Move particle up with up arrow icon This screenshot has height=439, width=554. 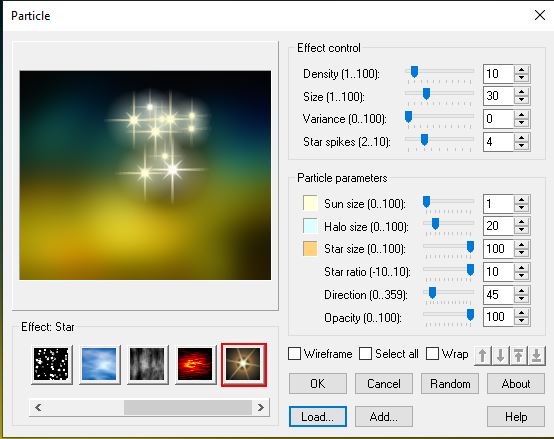click(483, 355)
